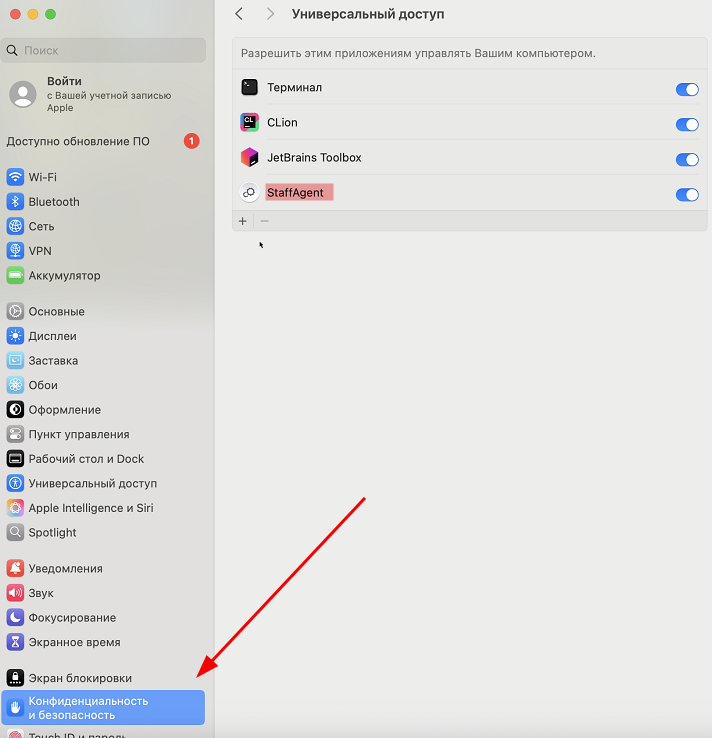Toggle JetBrains Toolbox accessibility permission

(687, 159)
